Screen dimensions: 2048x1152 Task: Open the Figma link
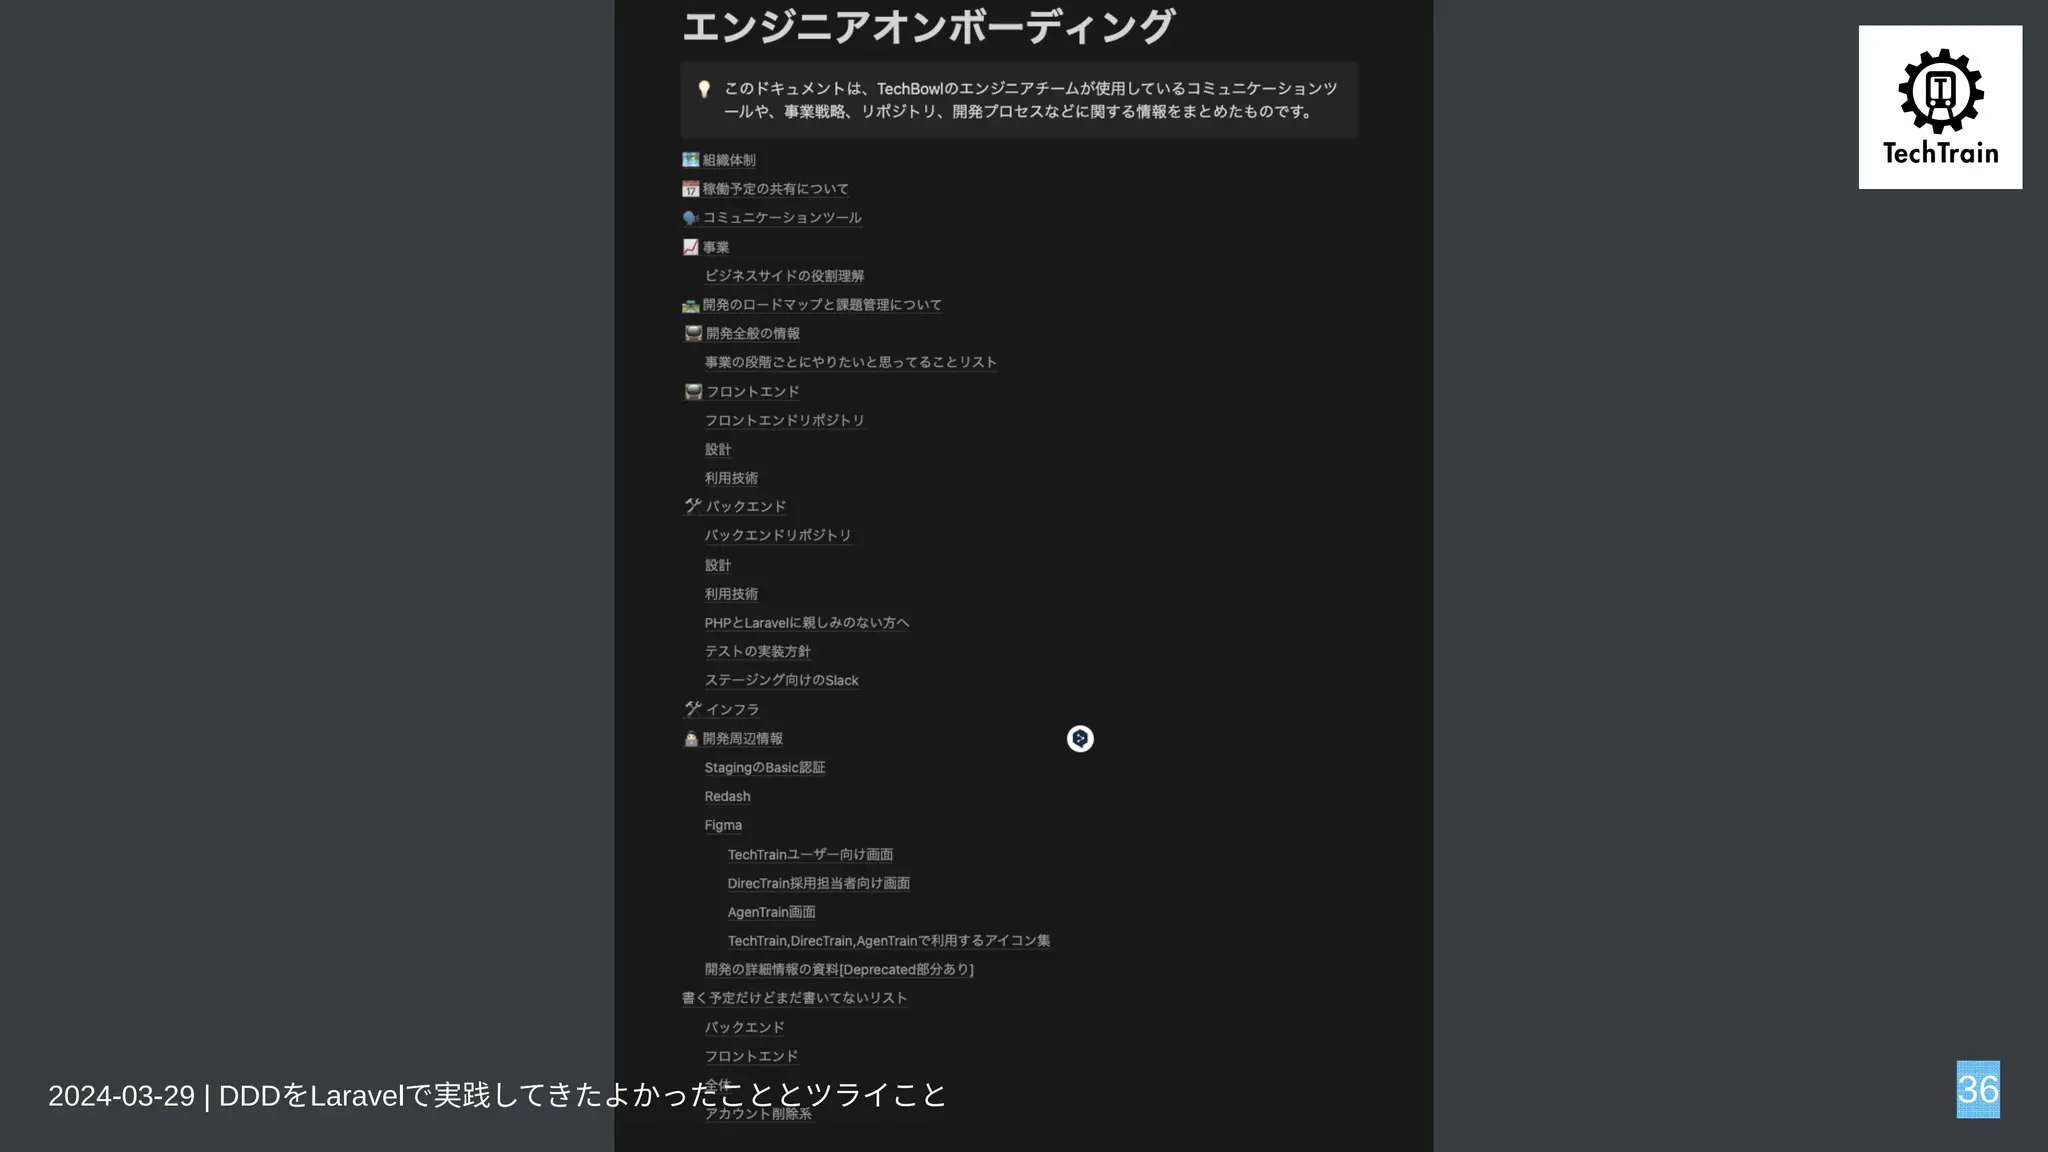[x=723, y=825]
